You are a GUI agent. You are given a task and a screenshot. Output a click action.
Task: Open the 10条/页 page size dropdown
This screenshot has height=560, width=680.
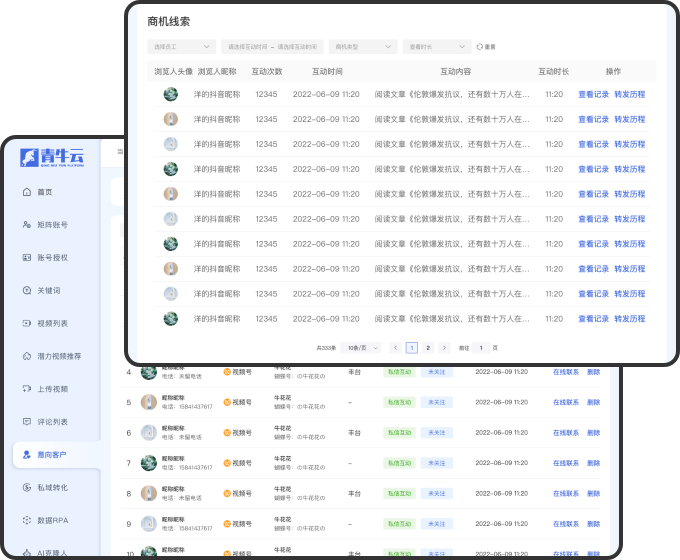[362, 347]
